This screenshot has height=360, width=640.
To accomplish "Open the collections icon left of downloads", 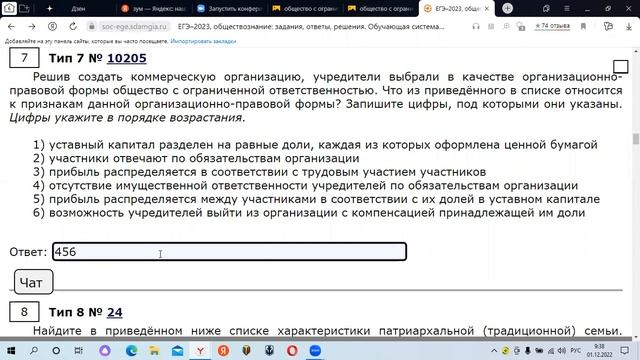I will coord(608,27).
